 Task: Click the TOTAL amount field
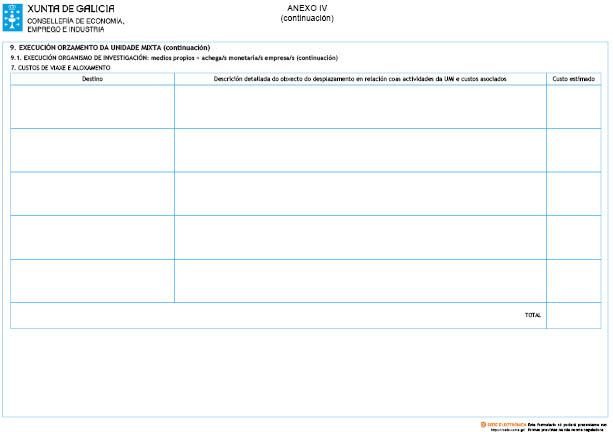pos(573,315)
